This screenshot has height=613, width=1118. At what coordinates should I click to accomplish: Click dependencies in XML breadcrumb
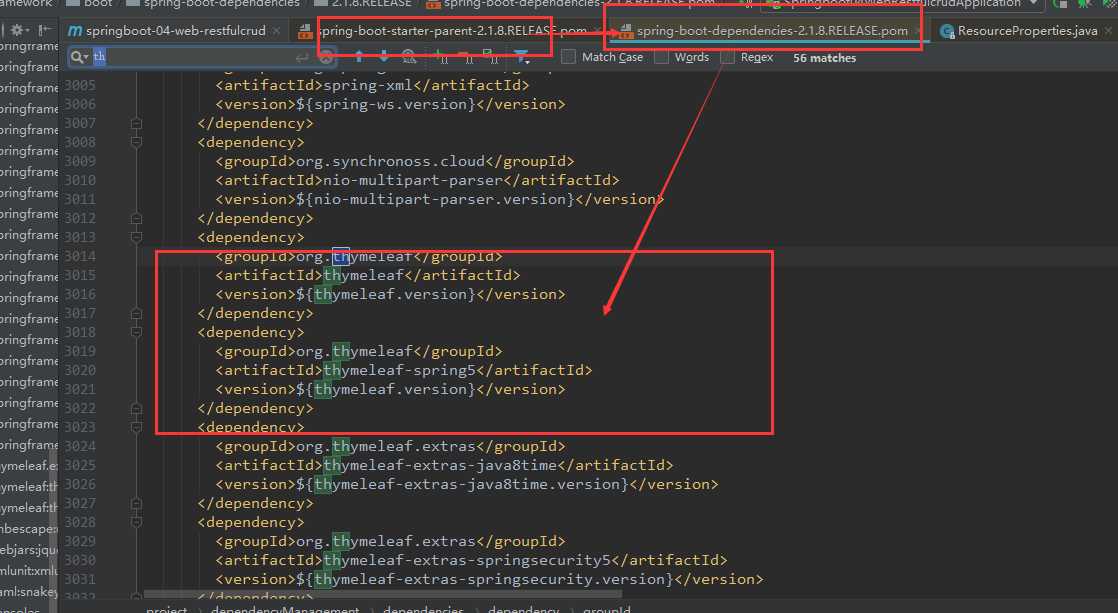point(423,609)
